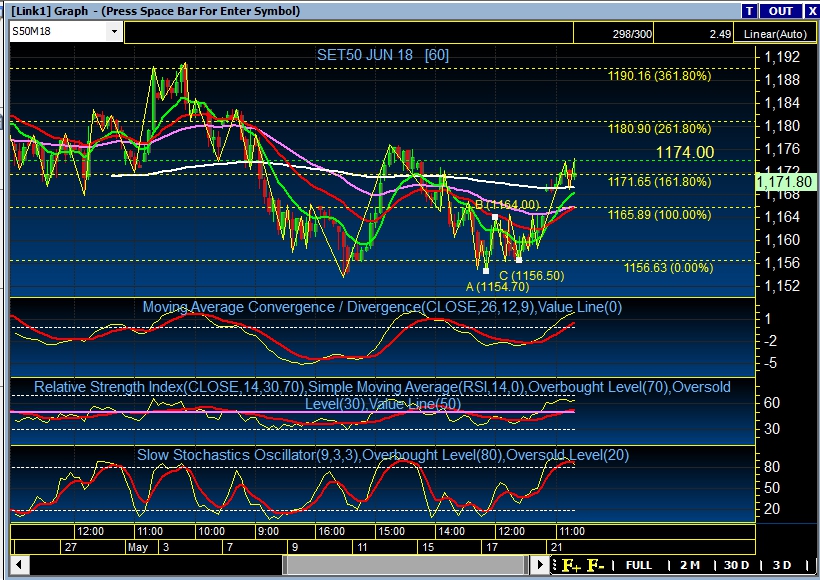Toggle the Linear(Auto) scale mode
Image resolution: width=820 pixels, height=580 pixels.
coord(775,34)
